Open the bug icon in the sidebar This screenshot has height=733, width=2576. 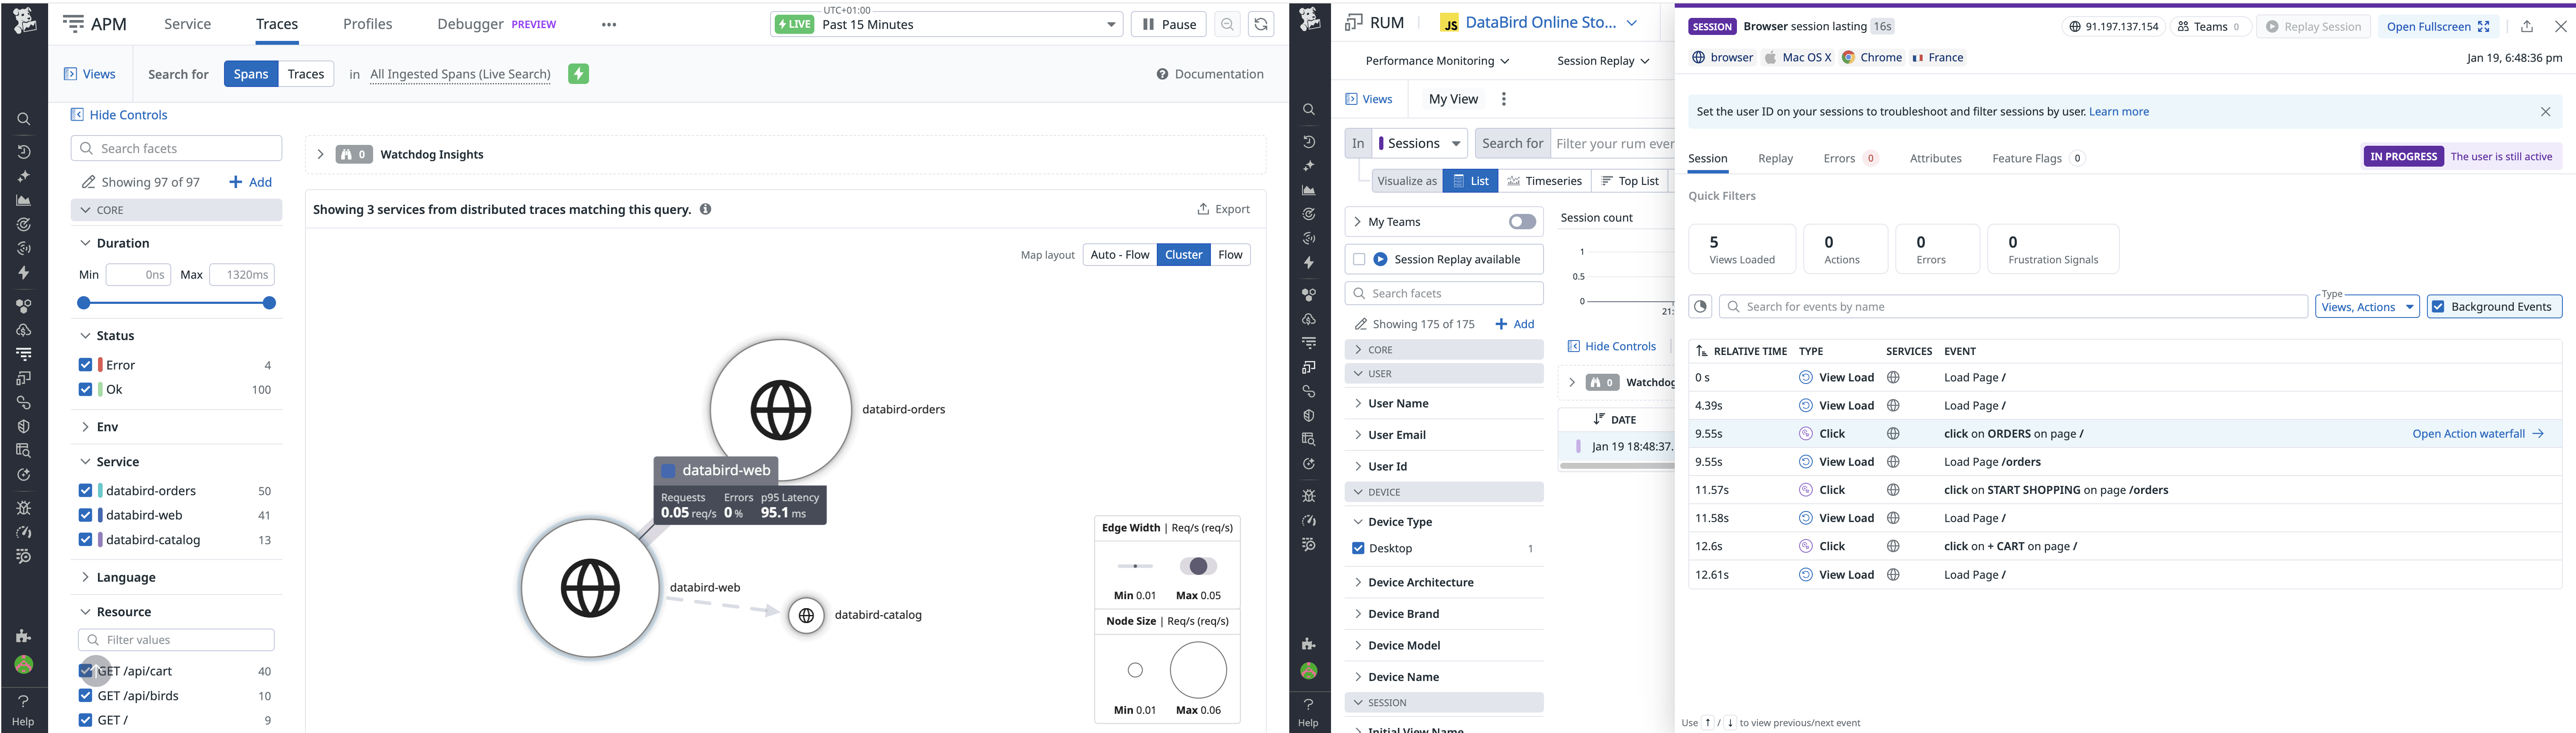coord(24,508)
